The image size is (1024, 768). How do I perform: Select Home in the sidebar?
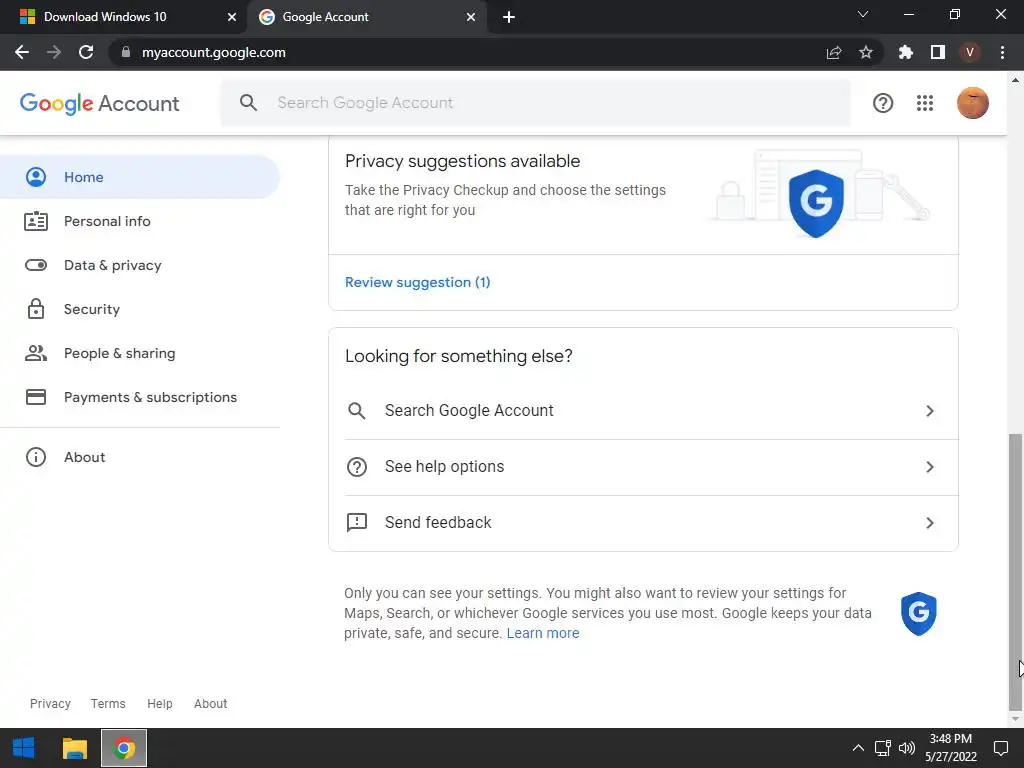point(140,177)
